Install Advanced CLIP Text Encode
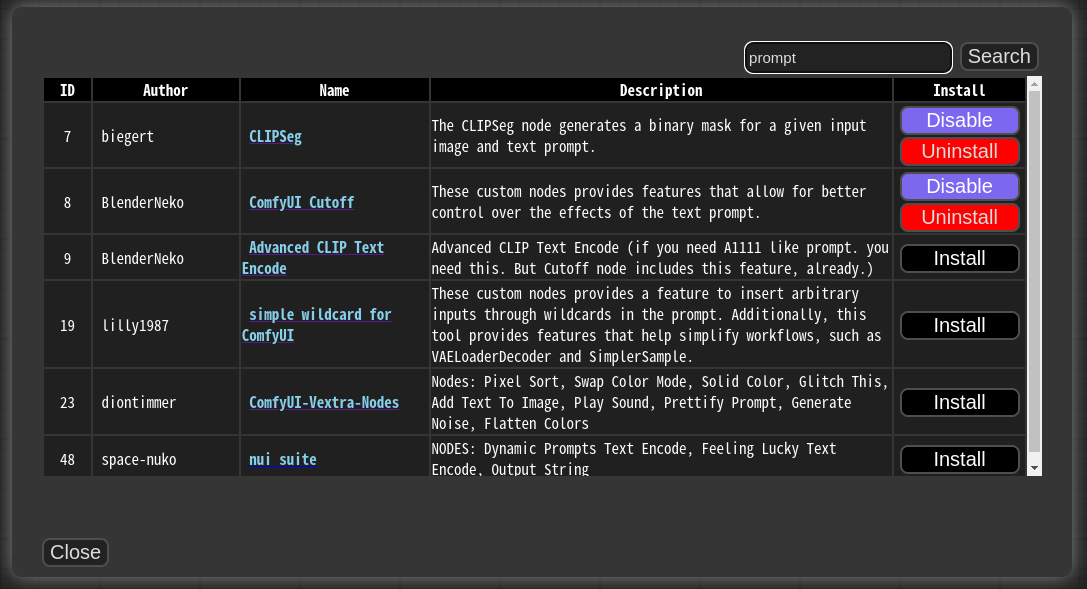The image size is (1087, 589). 958,258
